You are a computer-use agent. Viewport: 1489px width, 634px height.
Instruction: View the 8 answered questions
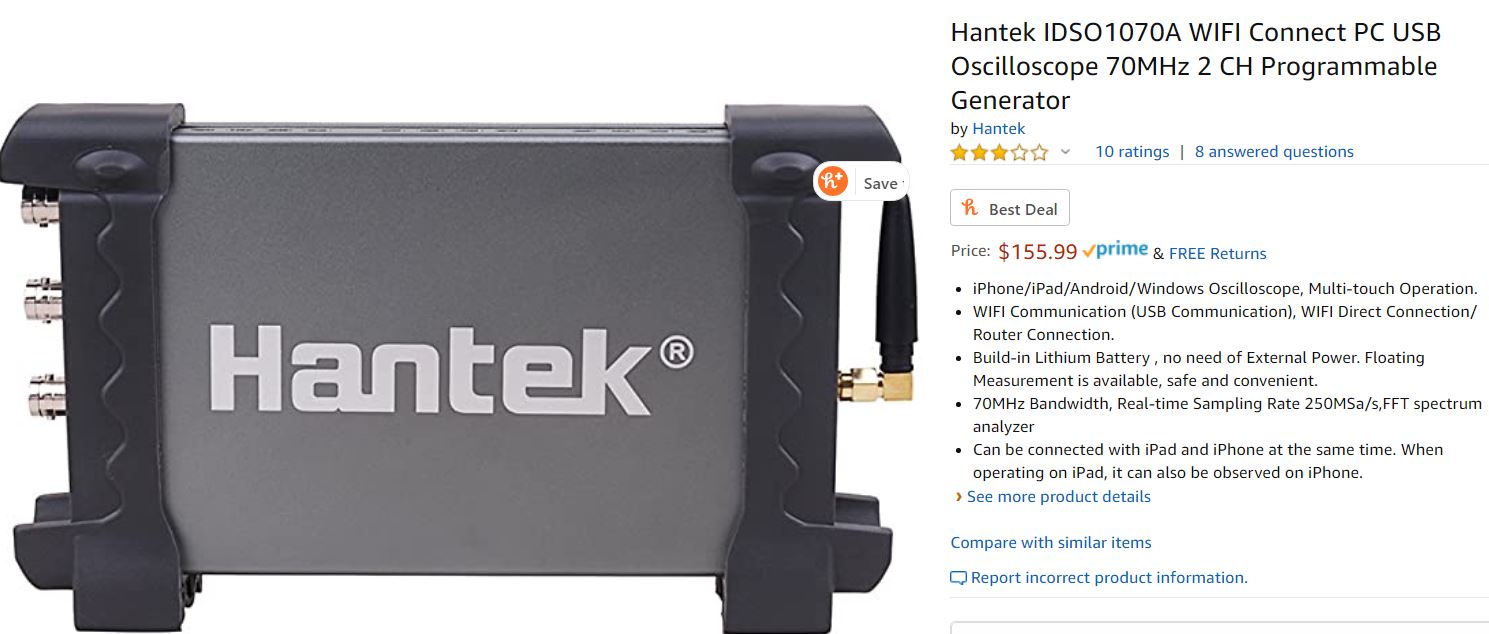[1274, 152]
